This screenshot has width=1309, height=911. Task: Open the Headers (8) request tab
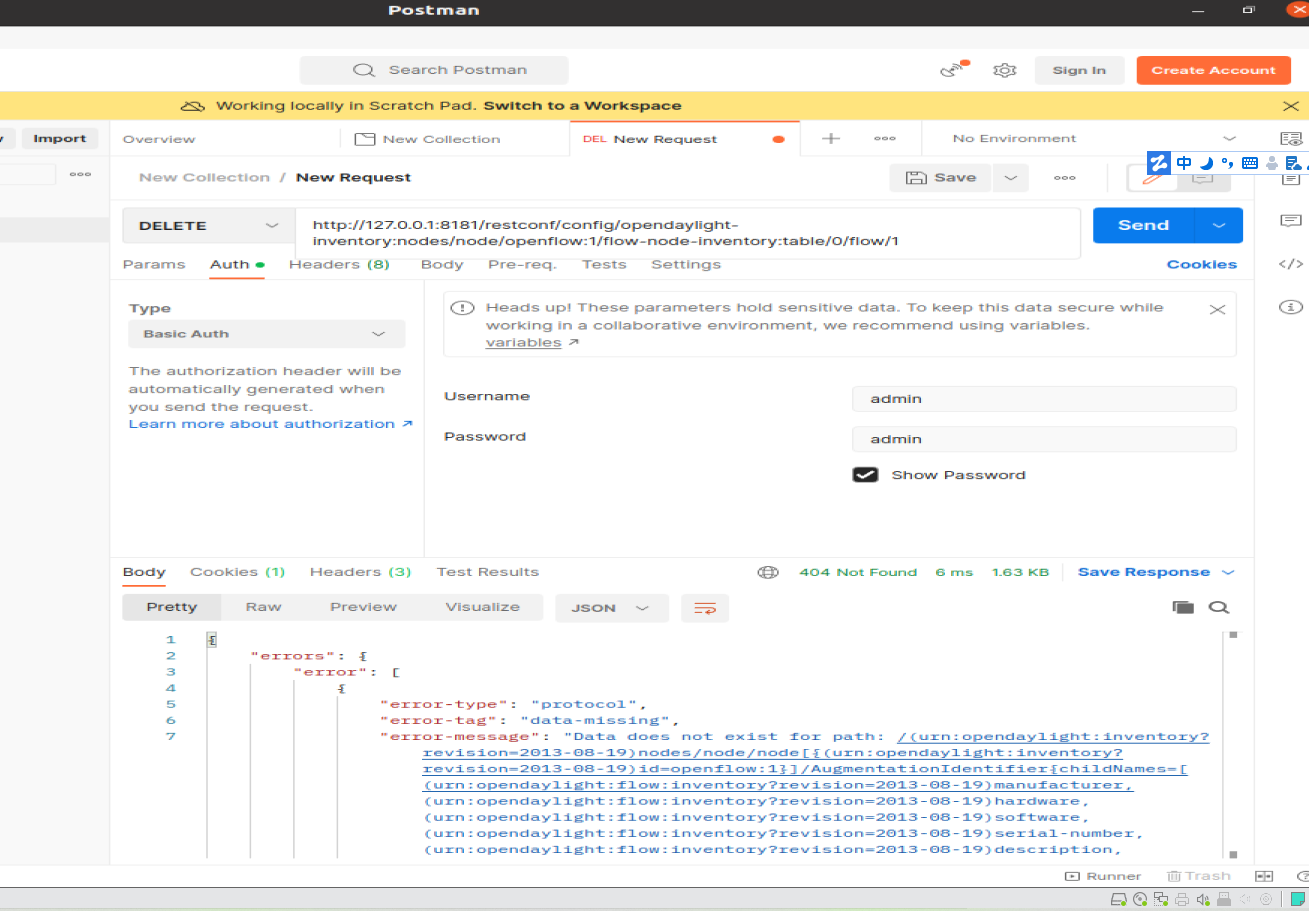[x=339, y=265]
